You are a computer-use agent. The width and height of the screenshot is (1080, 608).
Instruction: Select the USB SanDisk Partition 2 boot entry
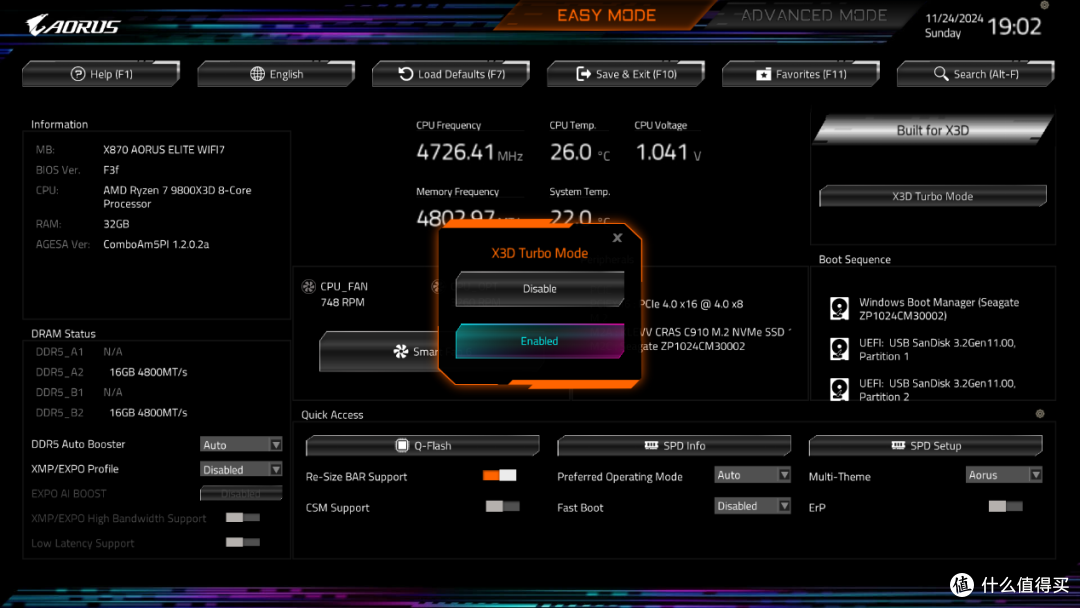tap(924, 390)
